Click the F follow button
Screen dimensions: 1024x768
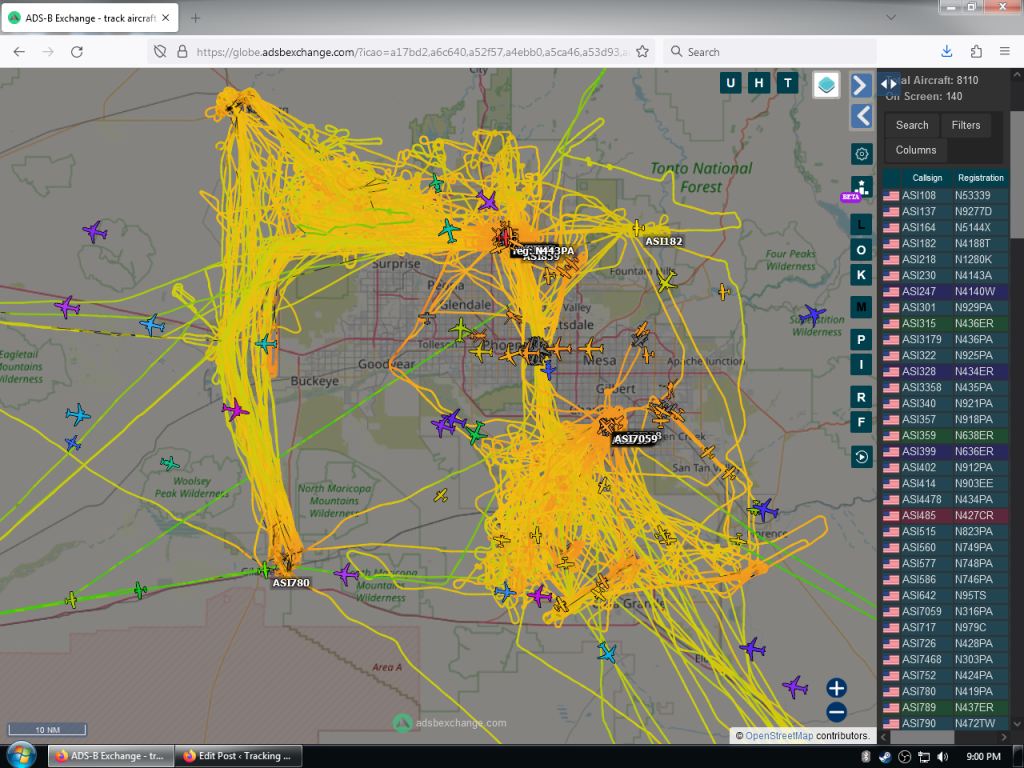[861, 422]
